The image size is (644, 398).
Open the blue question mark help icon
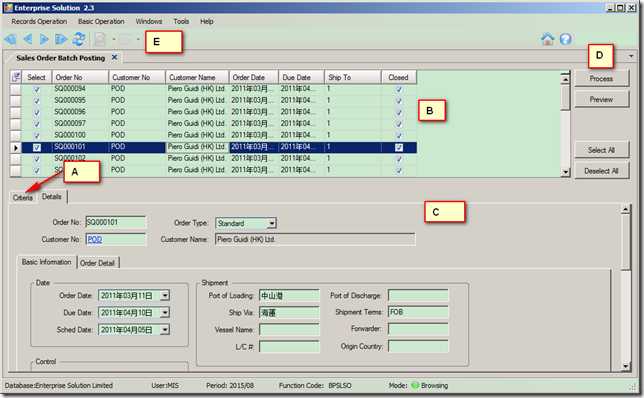pos(566,39)
